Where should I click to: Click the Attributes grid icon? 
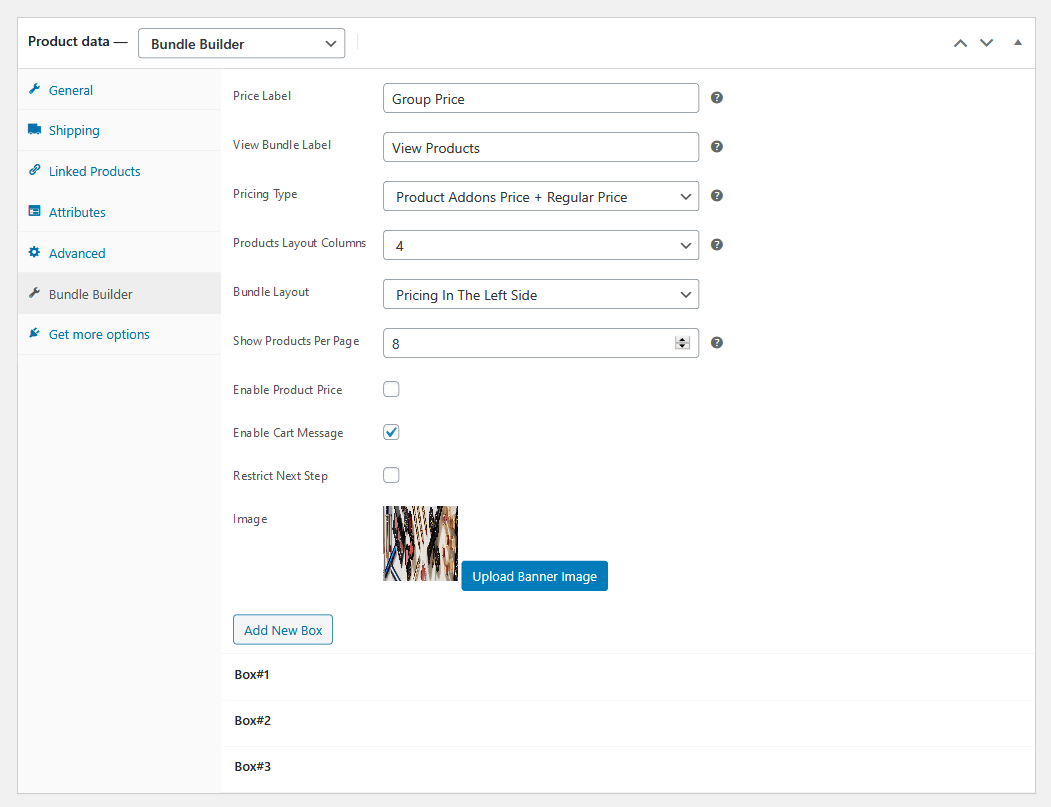click(x=33, y=212)
